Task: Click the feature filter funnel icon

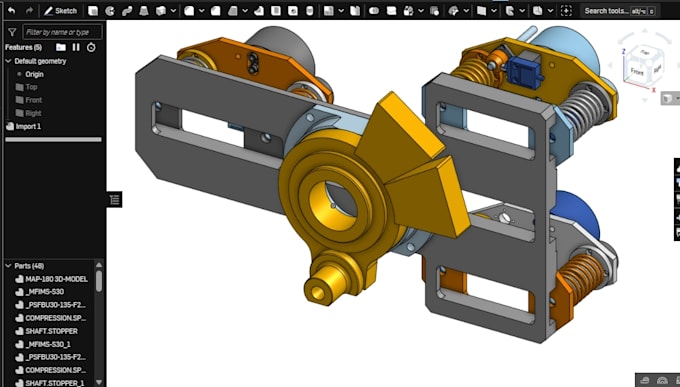Action: [12, 32]
